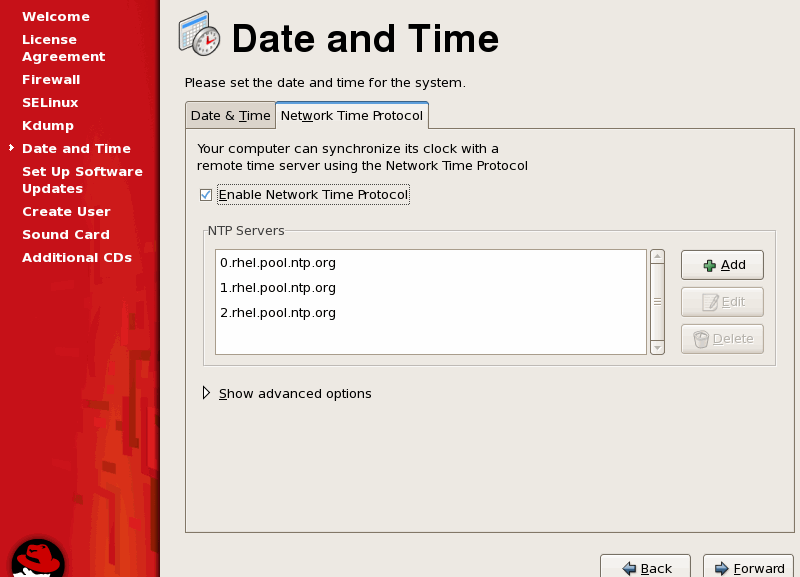Click the pencil Edit icon
800x577 pixels.
point(709,302)
